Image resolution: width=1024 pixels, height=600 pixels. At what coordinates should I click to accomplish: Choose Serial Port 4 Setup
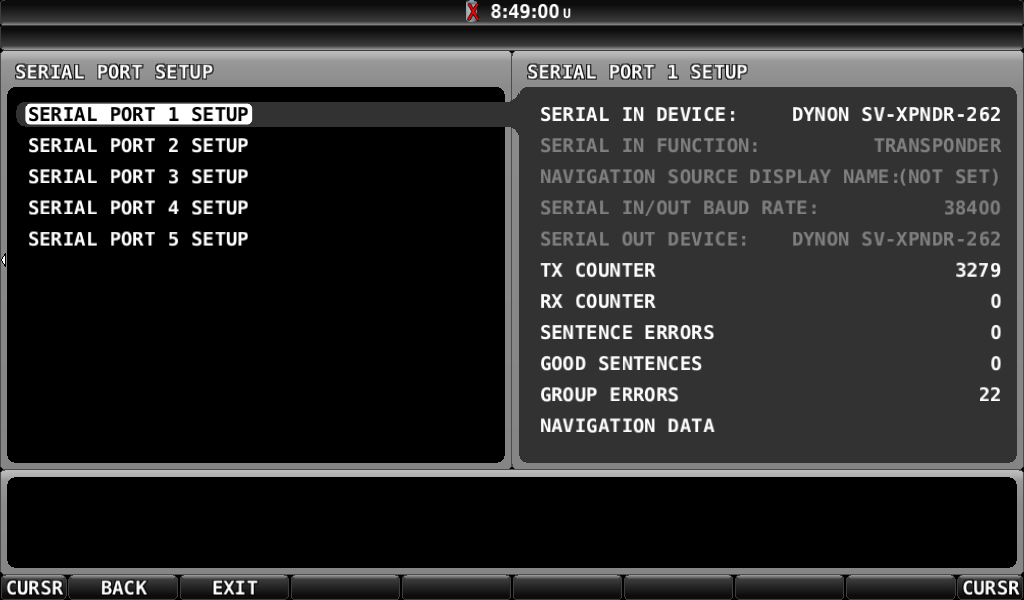pos(138,208)
